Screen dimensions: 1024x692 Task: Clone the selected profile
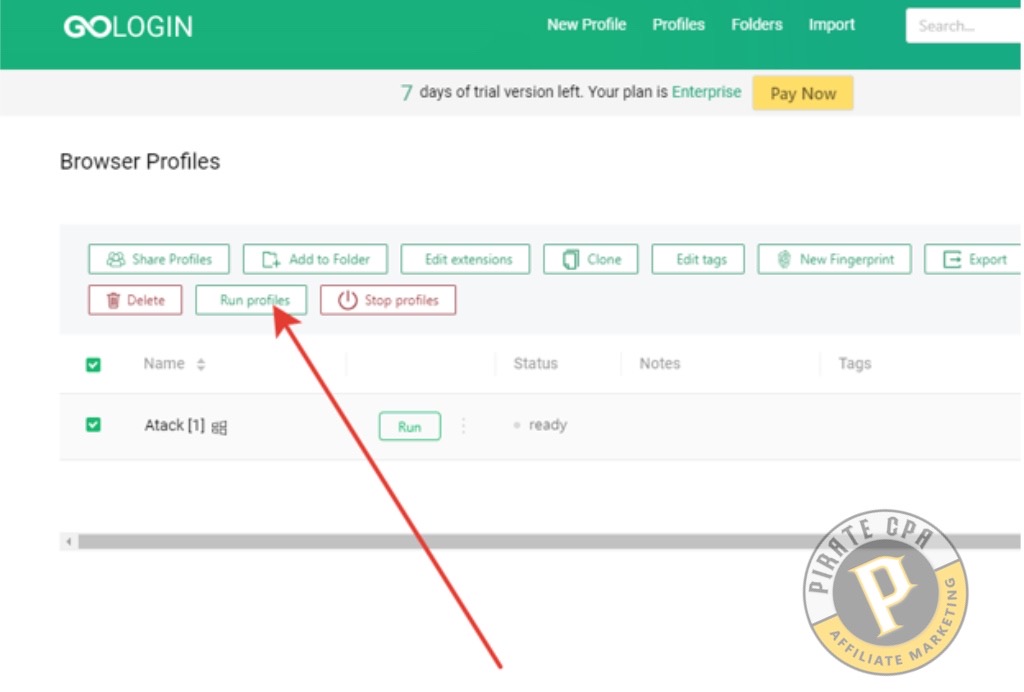[x=591, y=259]
